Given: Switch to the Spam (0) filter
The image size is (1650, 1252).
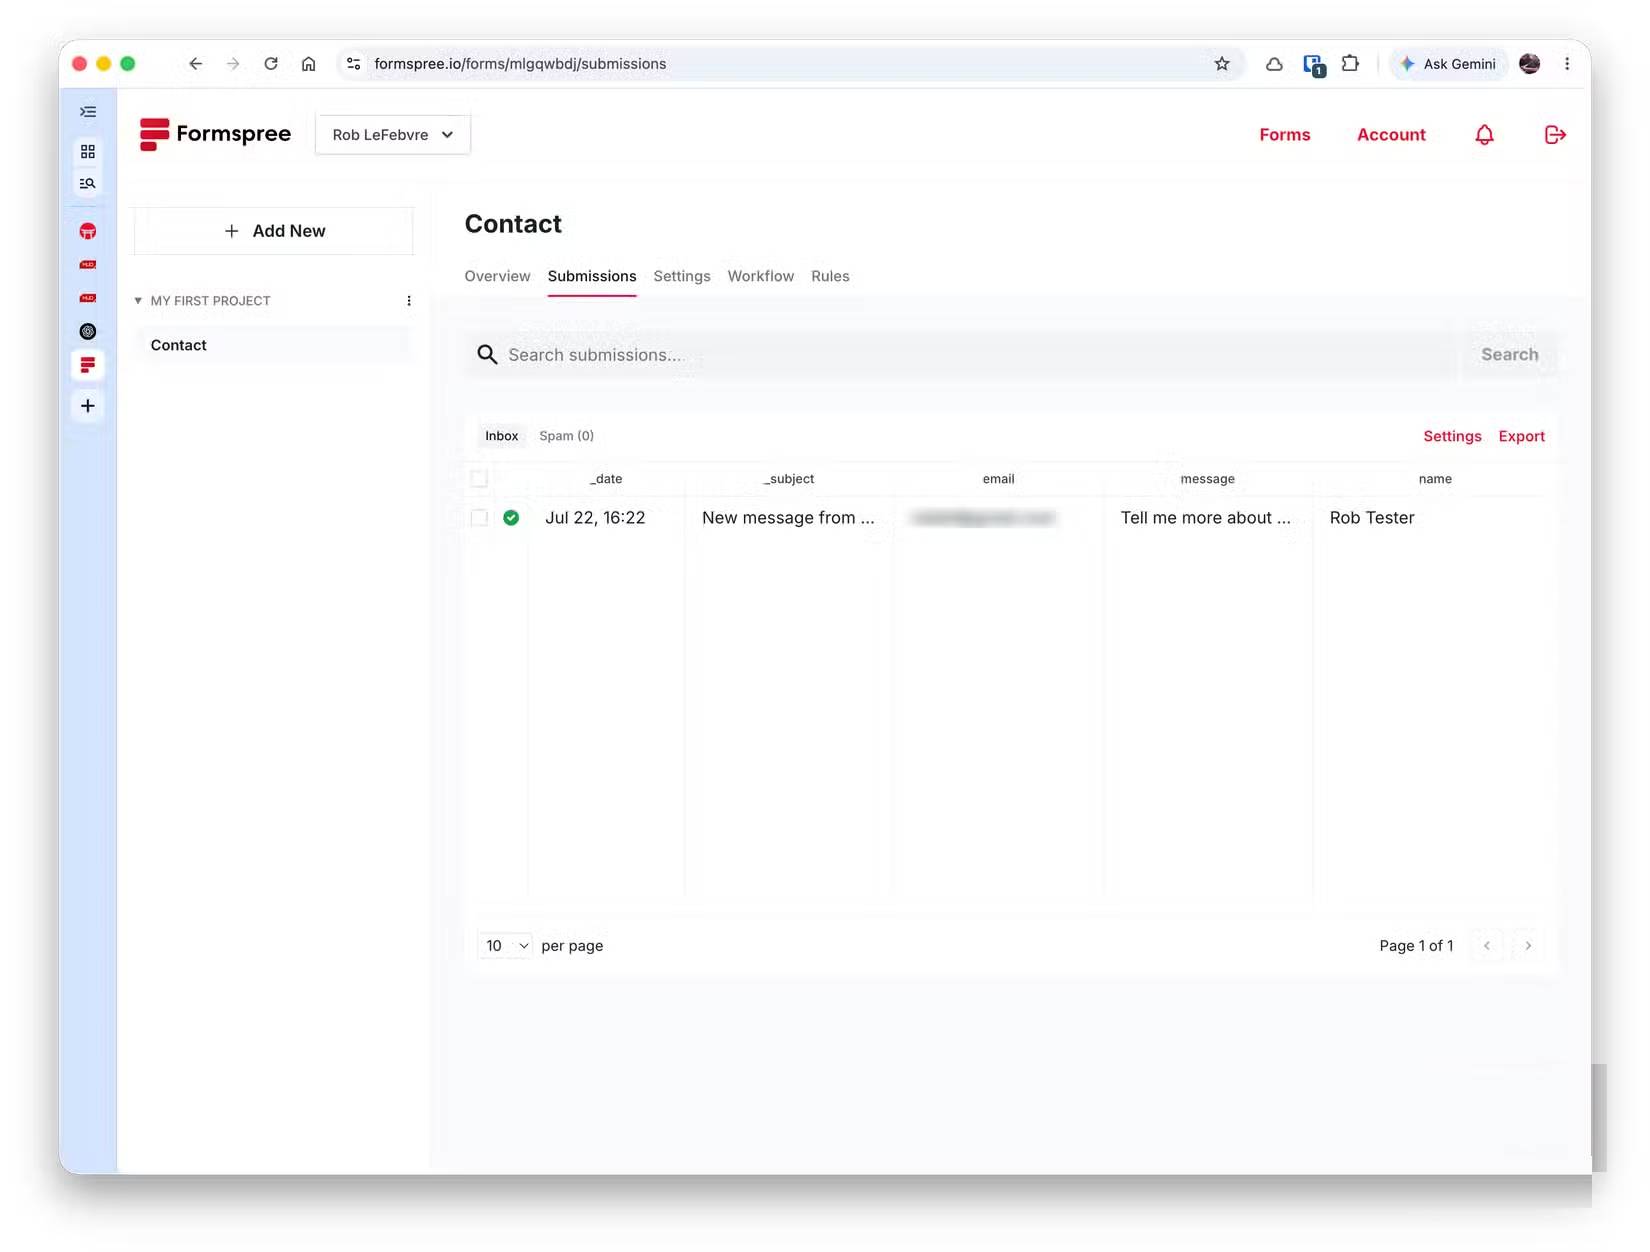Looking at the screenshot, I should coord(566,436).
